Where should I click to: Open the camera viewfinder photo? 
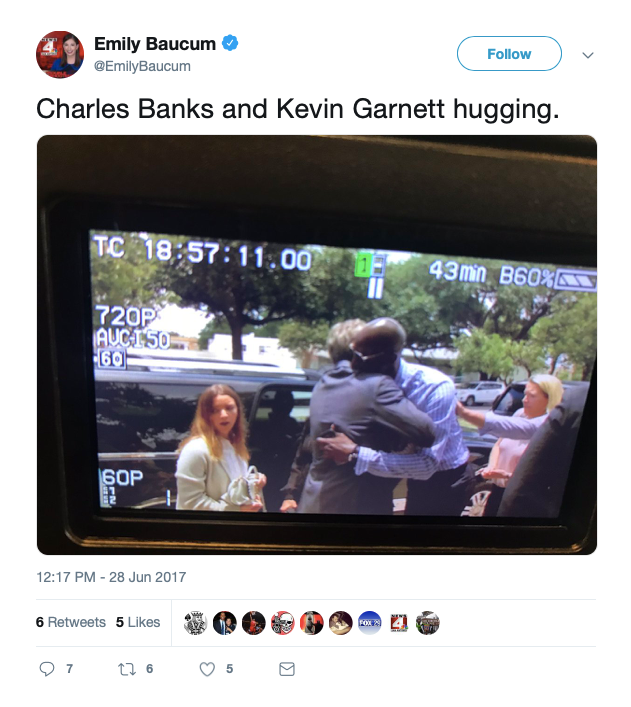(x=317, y=345)
